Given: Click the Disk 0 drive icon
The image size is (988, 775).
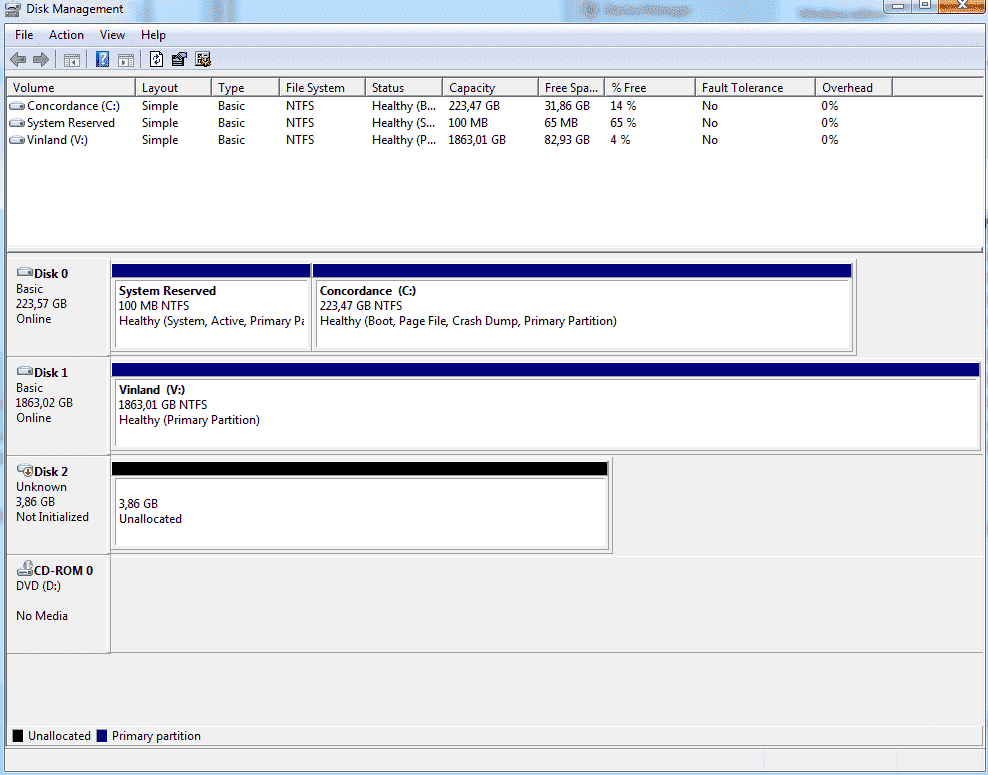Looking at the screenshot, I should 25,272.
